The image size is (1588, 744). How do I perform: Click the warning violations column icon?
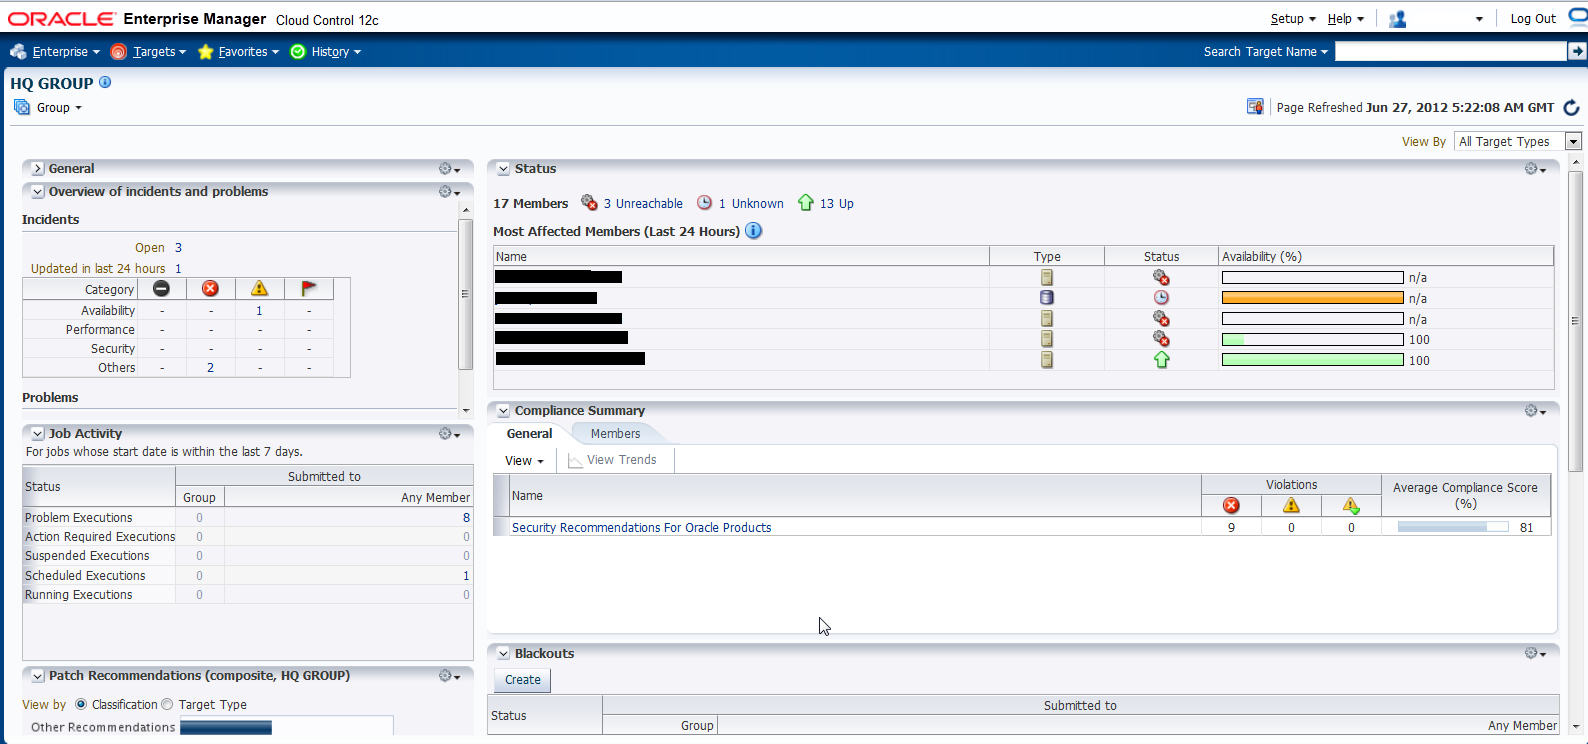[x=1291, y=506]
